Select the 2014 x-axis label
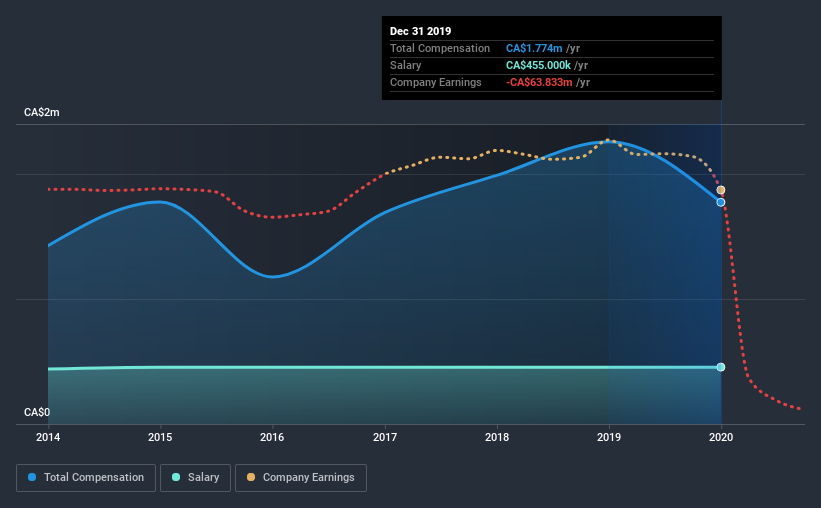Image resolution: width=821 pixels, height=508 pixels. click(x=48, y=437)
